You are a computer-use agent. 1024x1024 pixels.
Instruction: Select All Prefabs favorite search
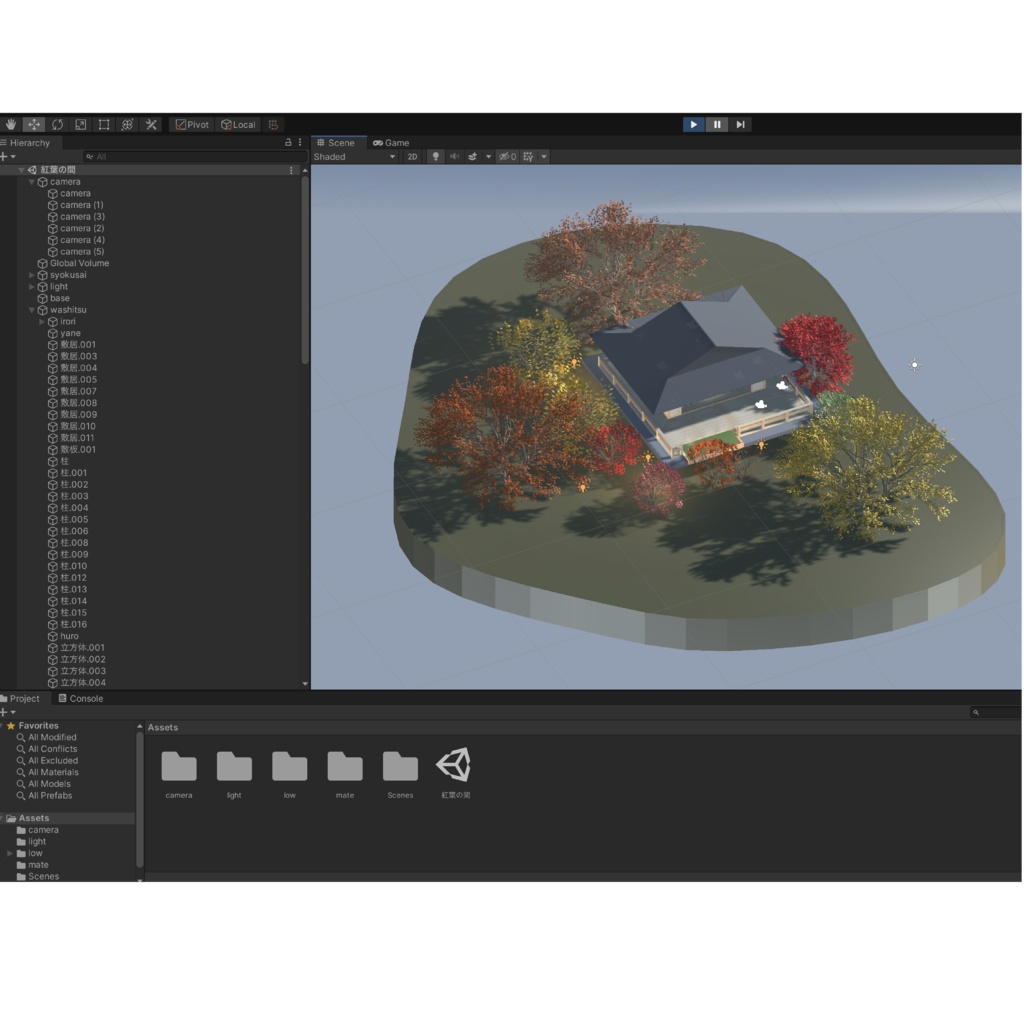50,796
